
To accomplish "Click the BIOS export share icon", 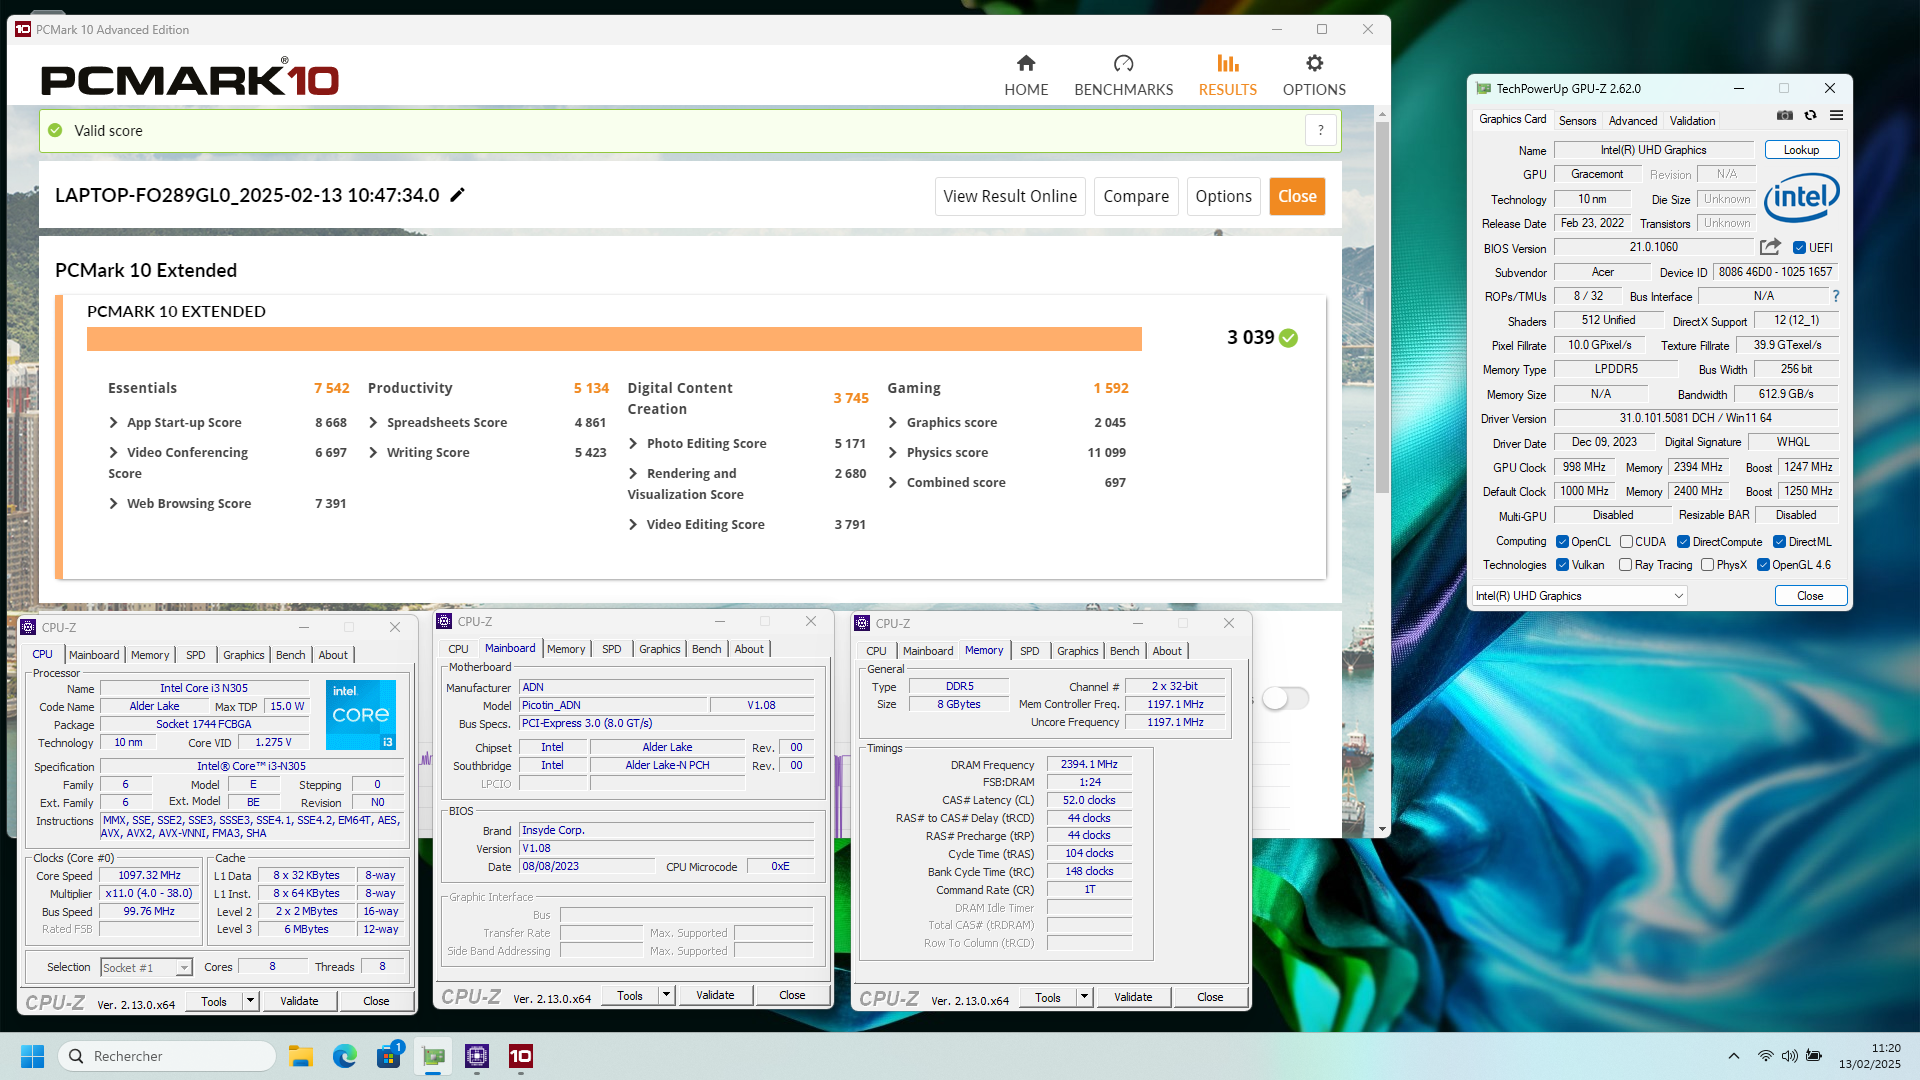I will coord(1770,247).
